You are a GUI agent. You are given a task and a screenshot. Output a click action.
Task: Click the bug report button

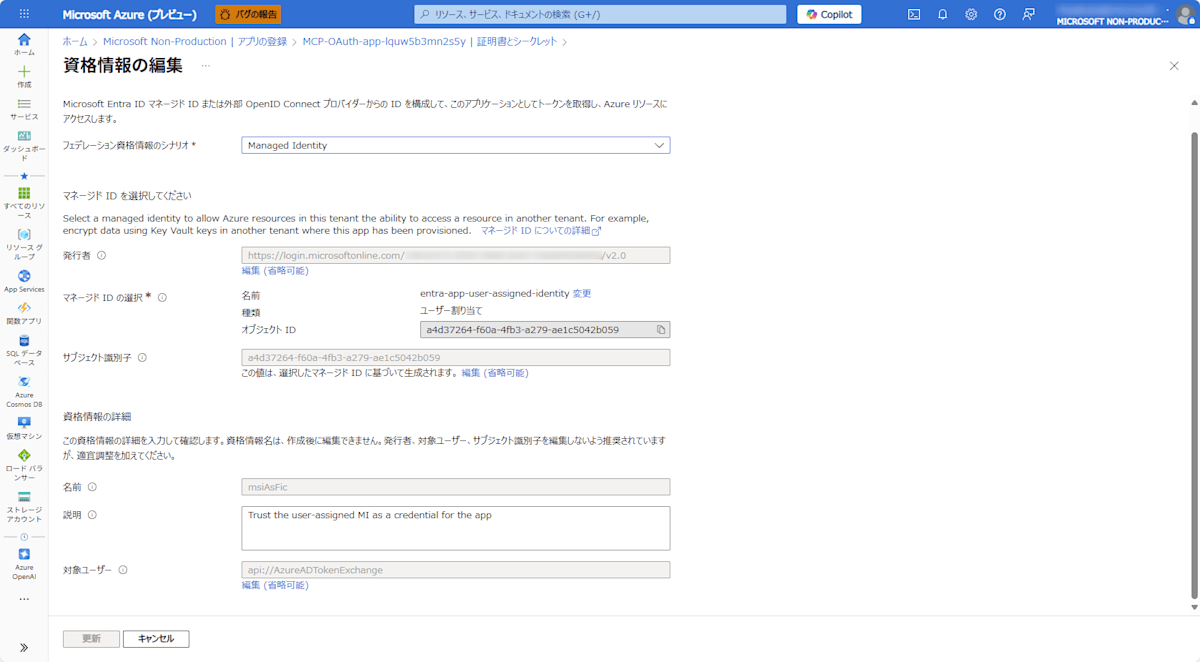point(248,14)
